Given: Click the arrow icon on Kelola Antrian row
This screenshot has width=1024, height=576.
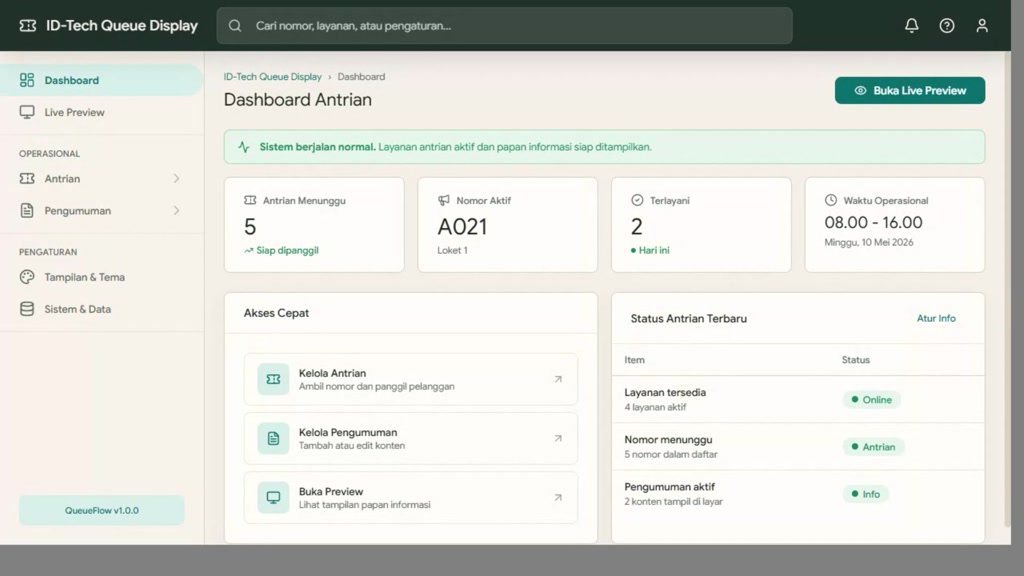Looking at the screenshot, I should click(x=558, y=379).
